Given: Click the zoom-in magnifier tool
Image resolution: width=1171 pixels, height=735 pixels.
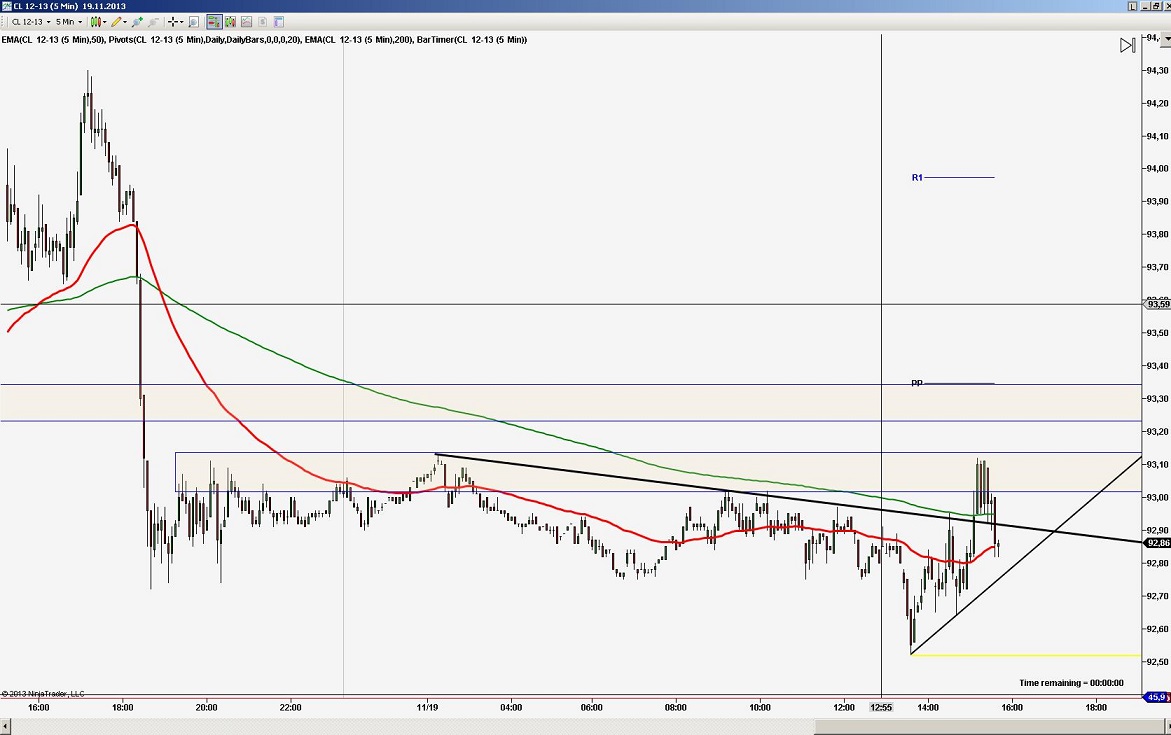Looking at the screenshot, I should coord(135,22).
